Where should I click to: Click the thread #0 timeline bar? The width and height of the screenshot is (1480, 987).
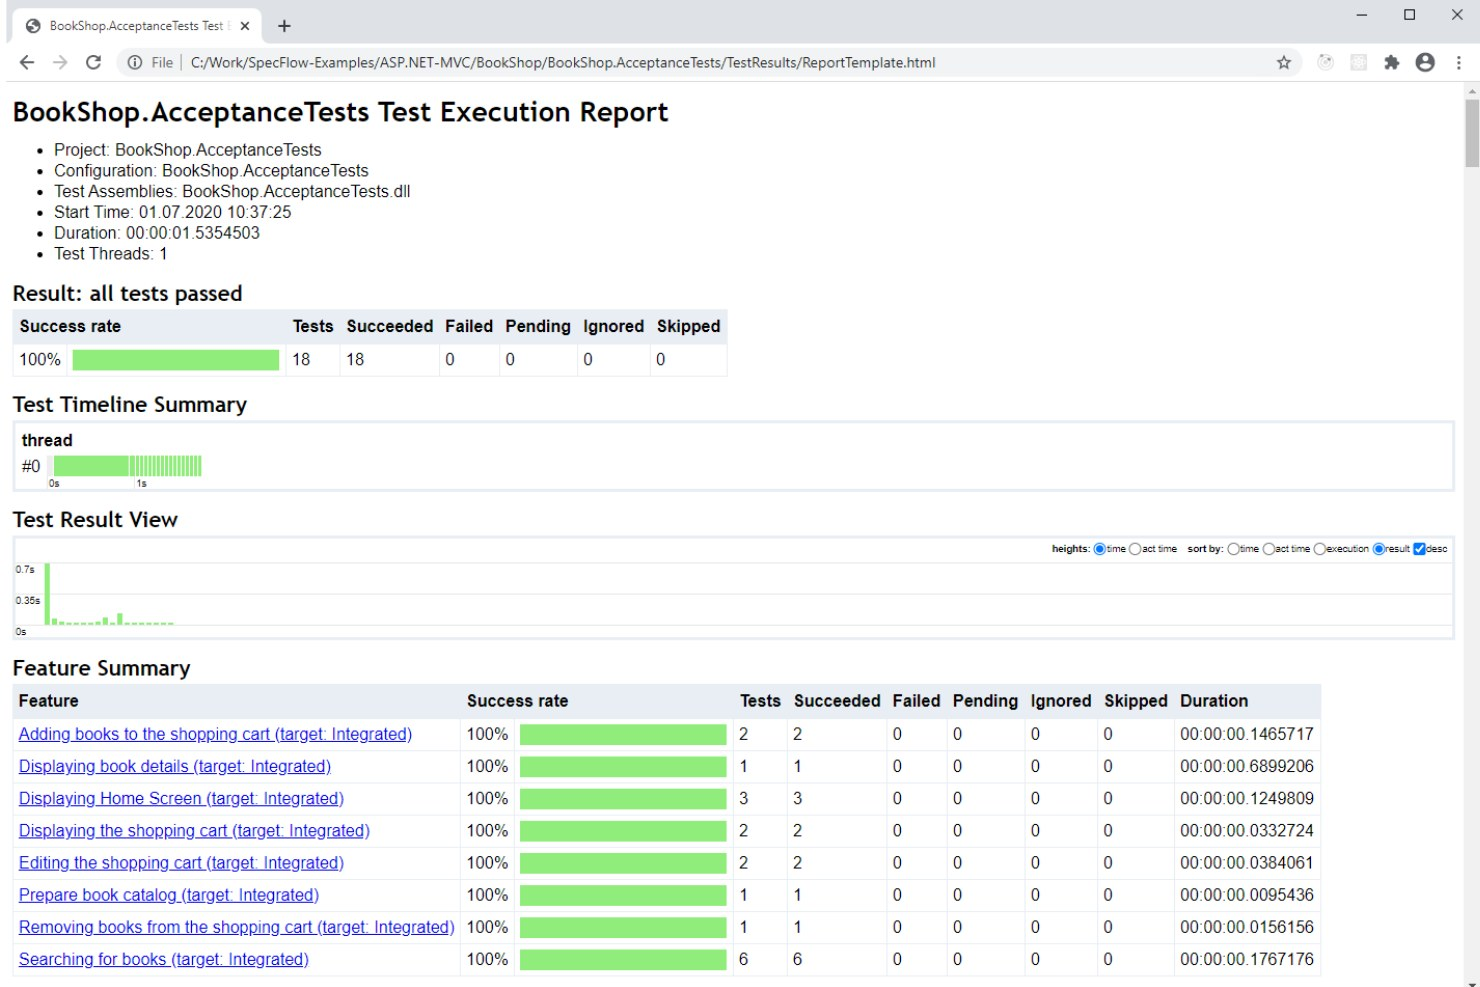tap(128, 465)
